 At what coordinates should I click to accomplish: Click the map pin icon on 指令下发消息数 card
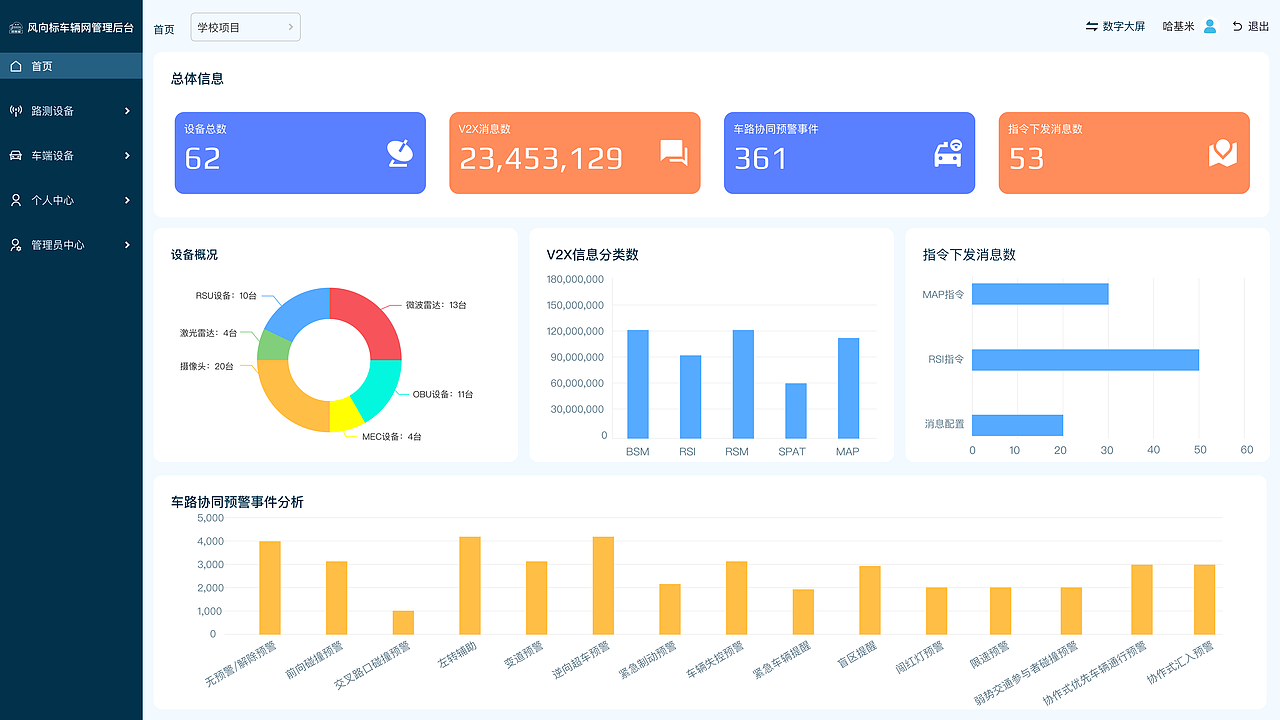(1223, 153)
